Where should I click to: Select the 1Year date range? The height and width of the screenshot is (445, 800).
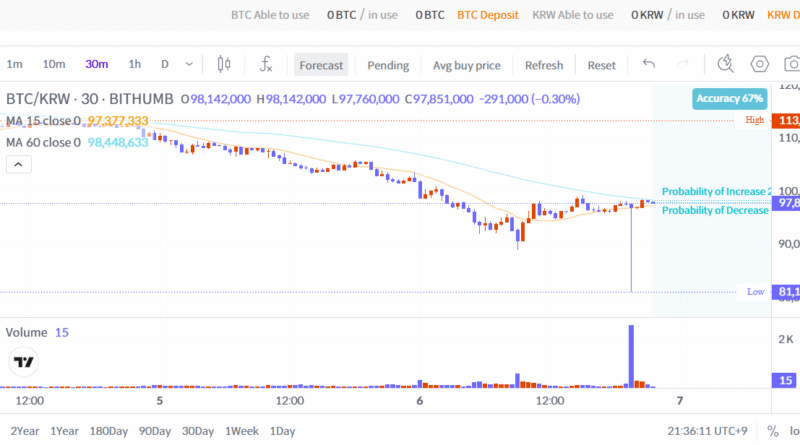pos(64,431)
